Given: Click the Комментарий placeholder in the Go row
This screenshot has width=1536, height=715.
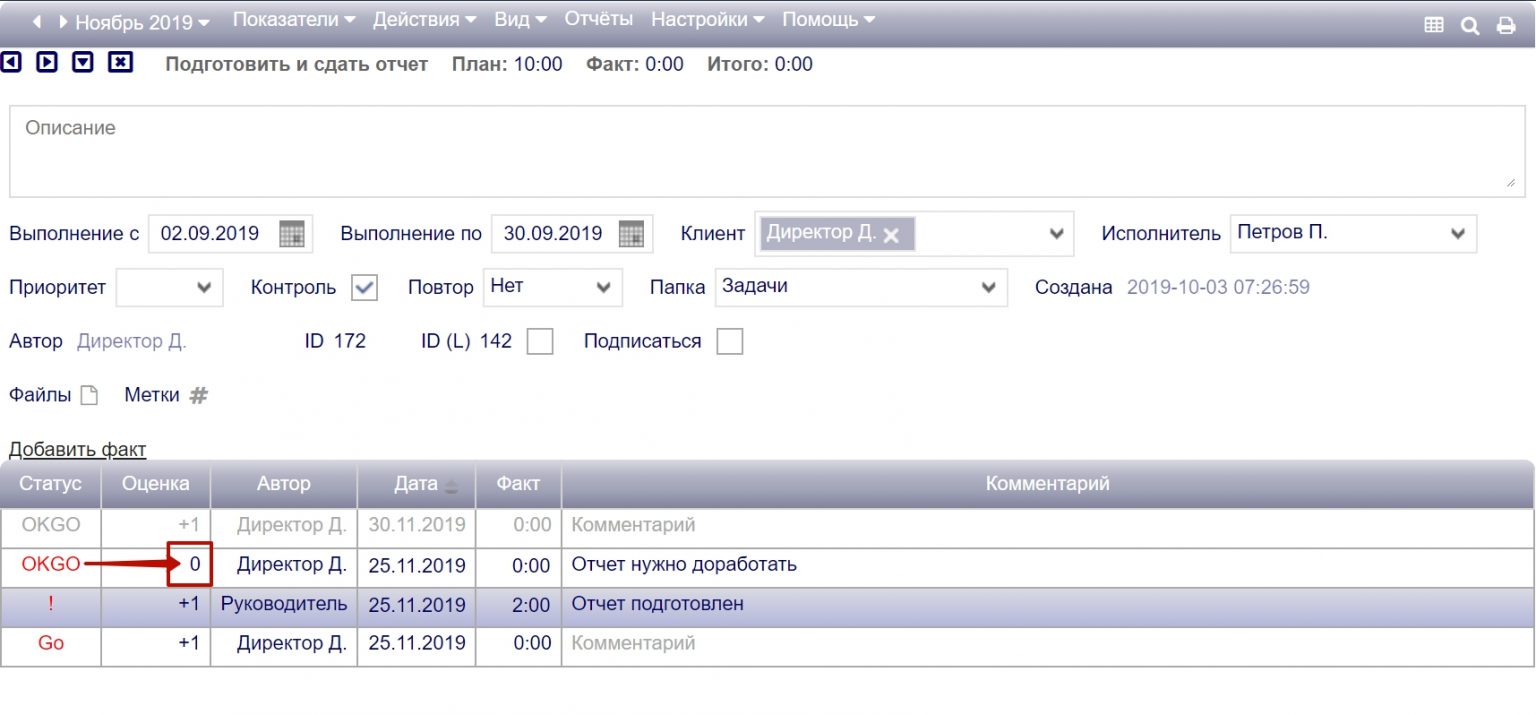Looking at the screenshot, I should [633, 644].
